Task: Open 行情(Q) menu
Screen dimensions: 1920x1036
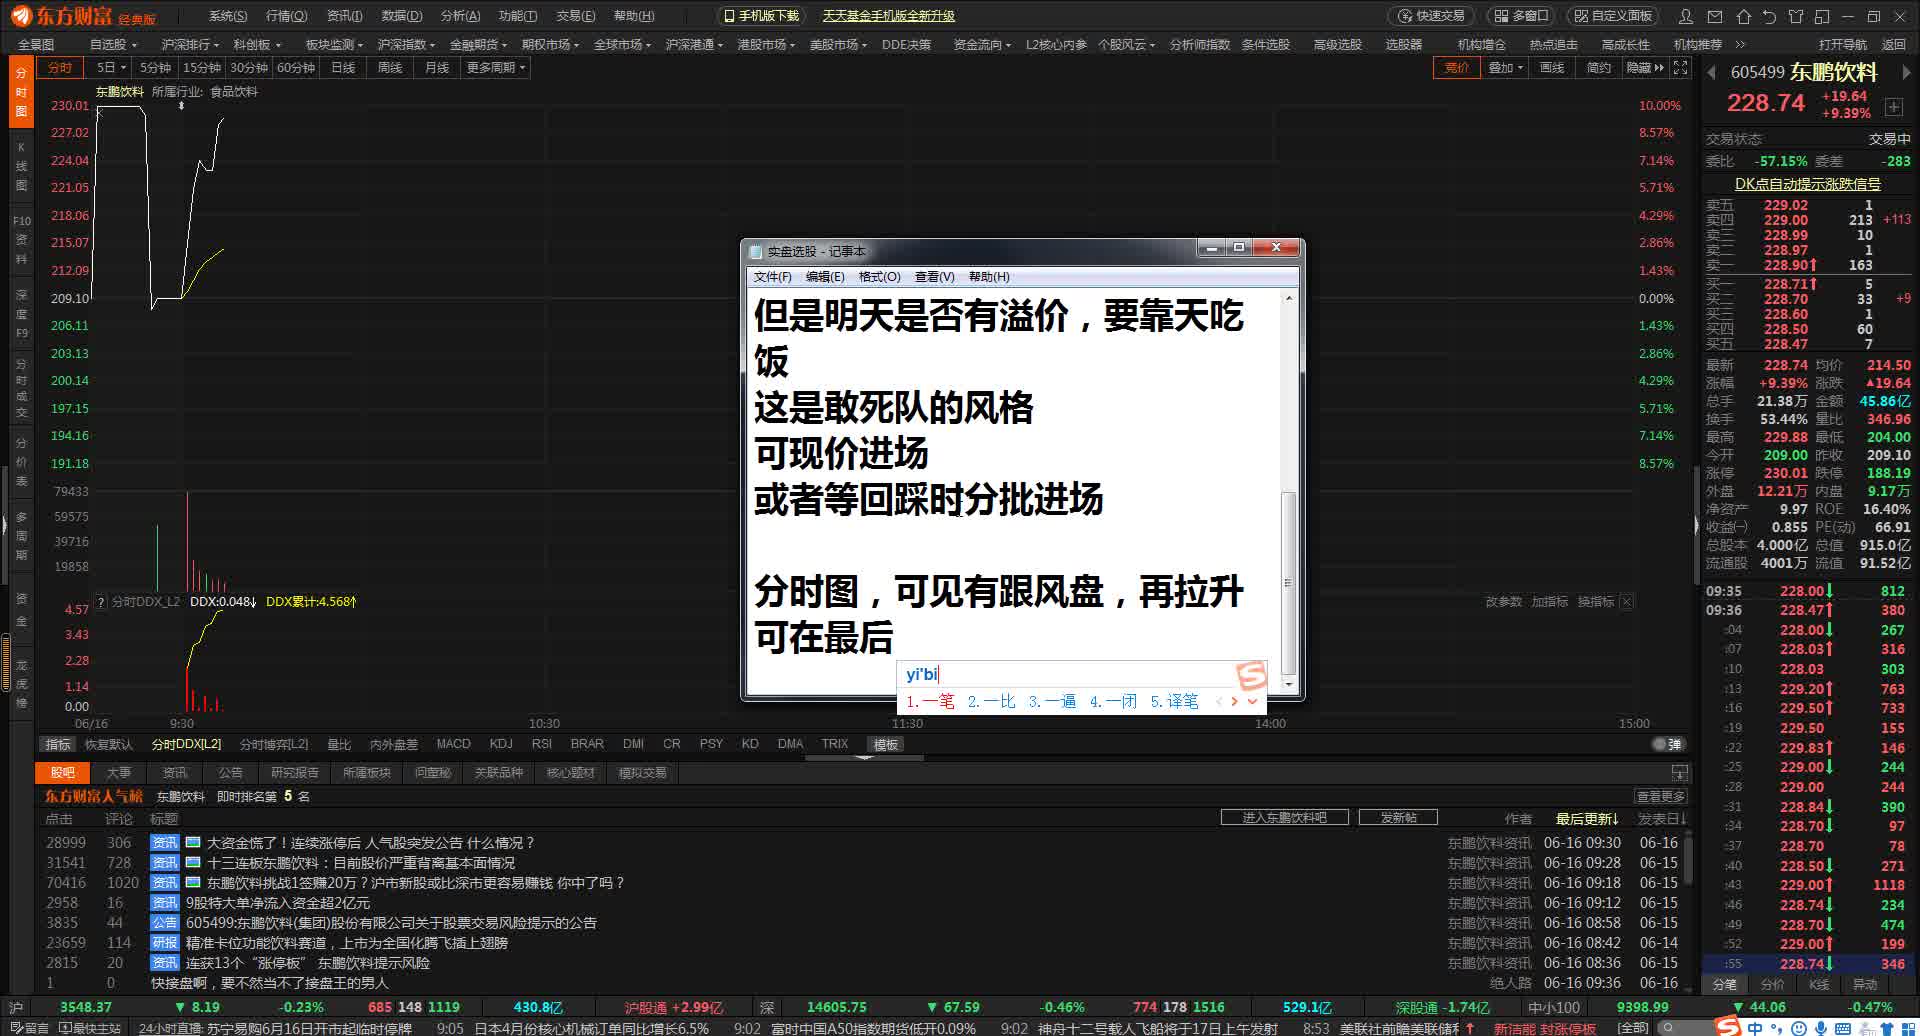Action: tap(287, 16)
